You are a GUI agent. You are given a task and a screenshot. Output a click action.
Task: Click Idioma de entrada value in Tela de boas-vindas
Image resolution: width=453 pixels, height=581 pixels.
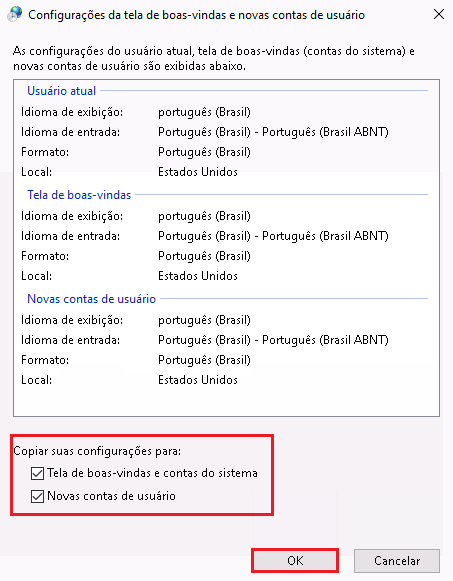pyautogui.click(x=273, y=236)
